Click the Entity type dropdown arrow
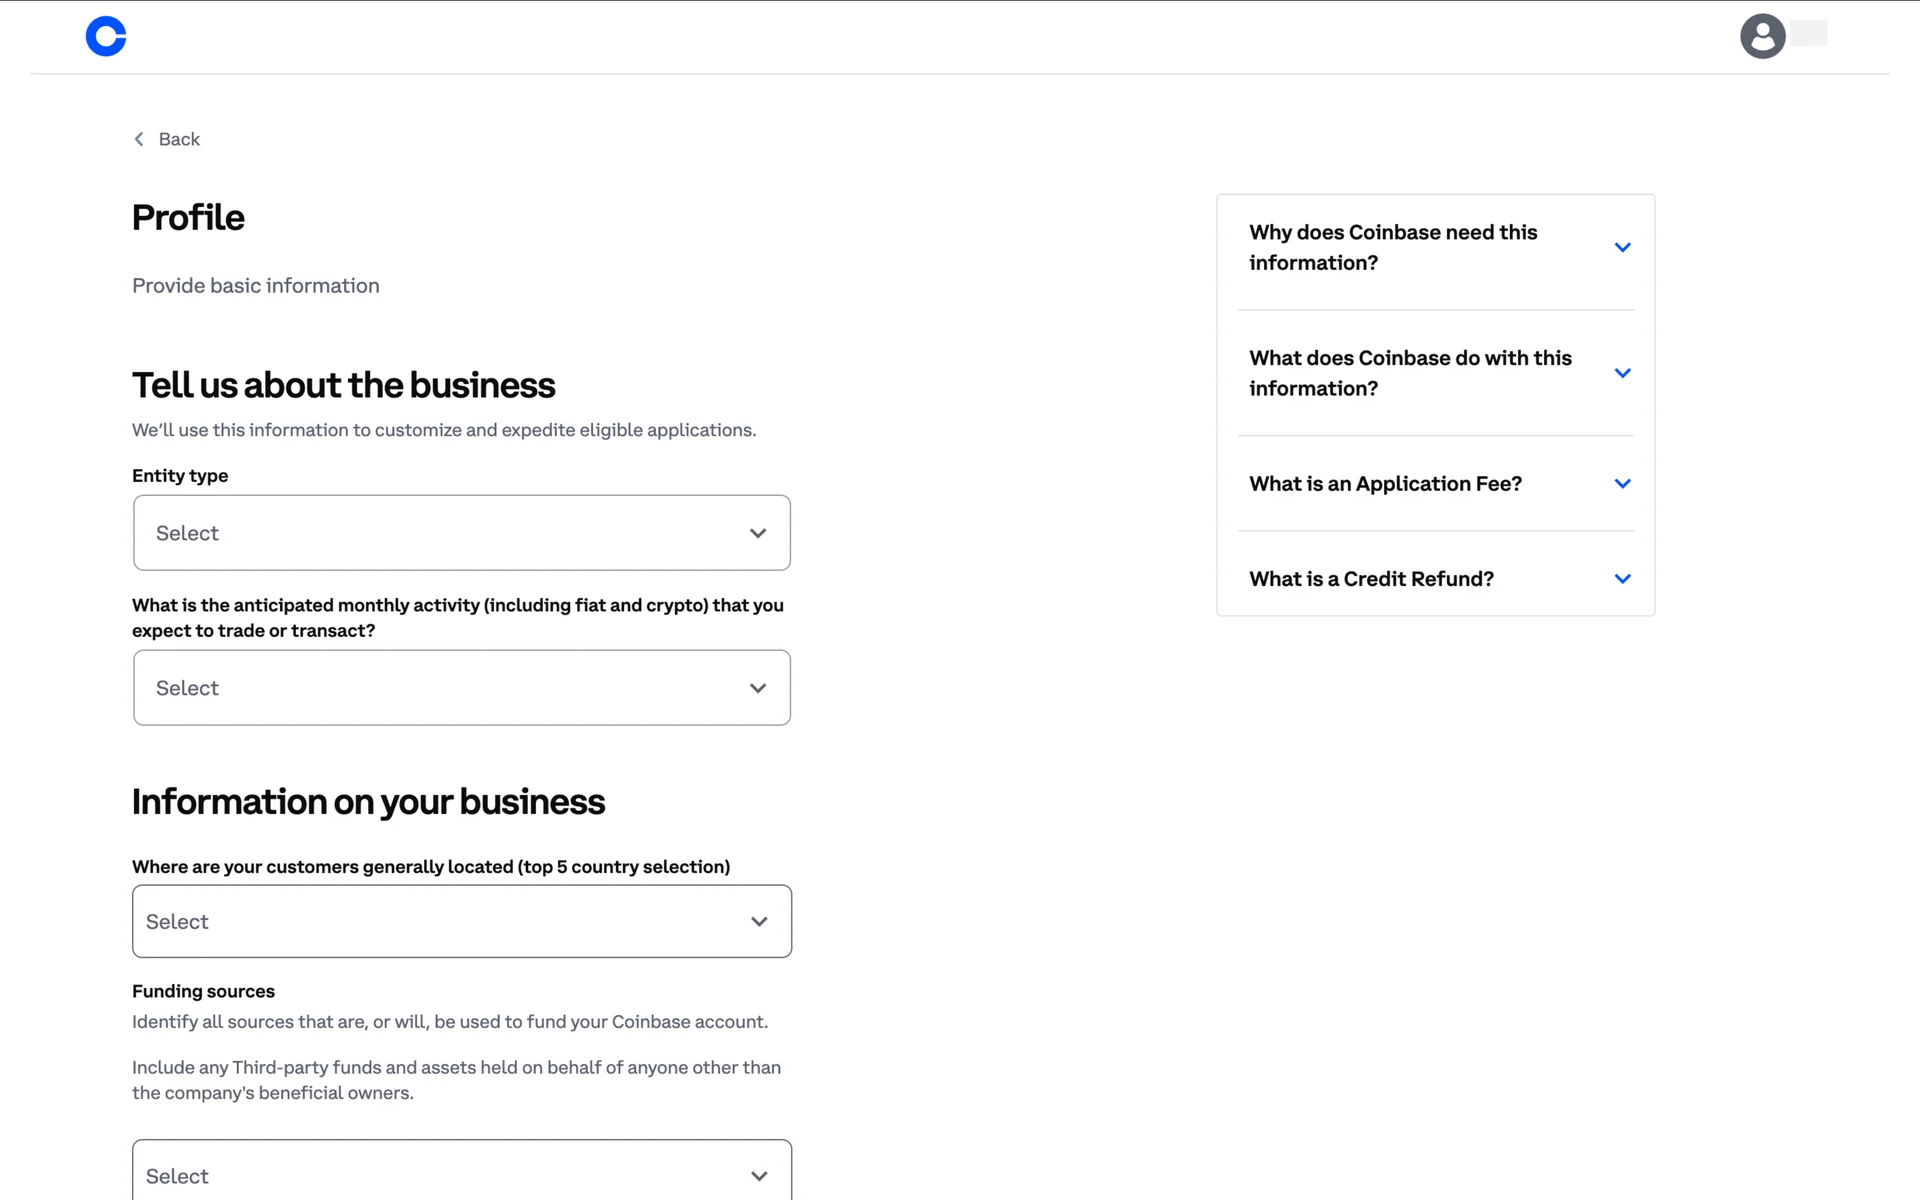 click(x=758, y=533)
